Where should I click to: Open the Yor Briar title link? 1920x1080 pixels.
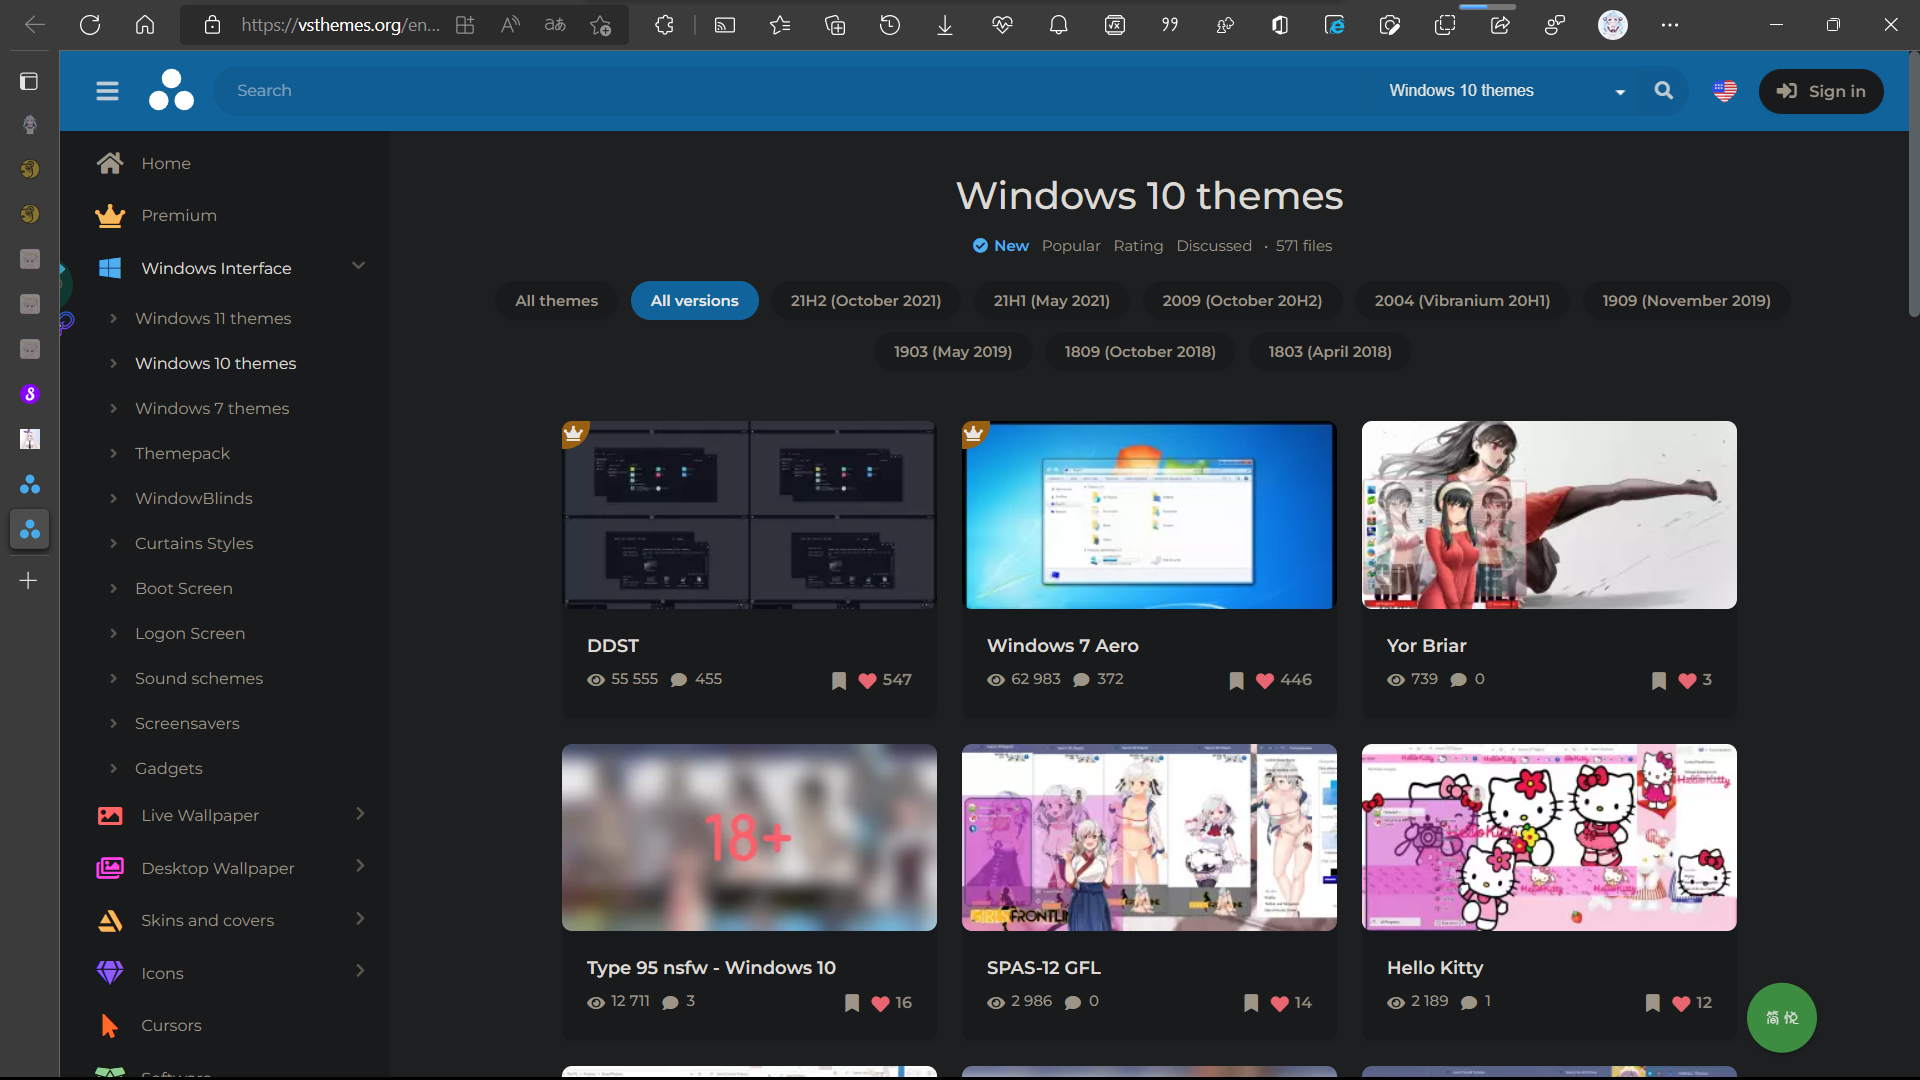1426,646
